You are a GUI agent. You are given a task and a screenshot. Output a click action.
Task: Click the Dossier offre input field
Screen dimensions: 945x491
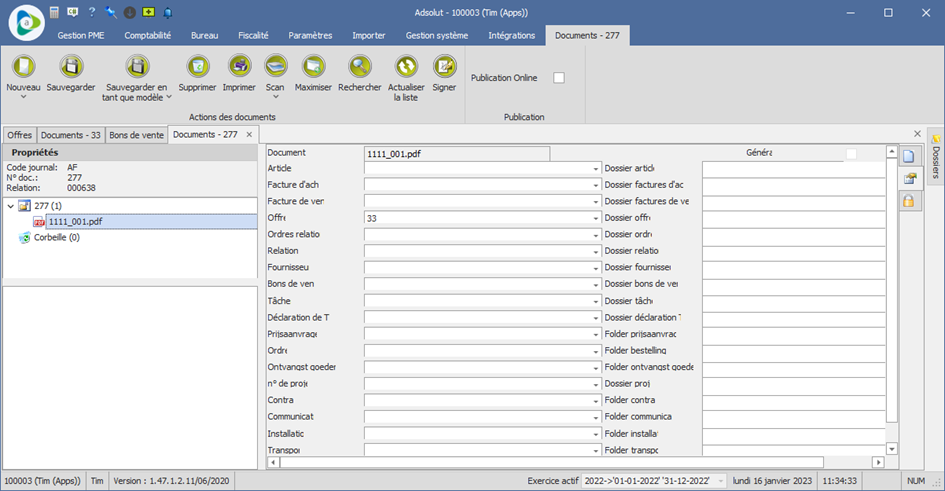coord(794,219)
